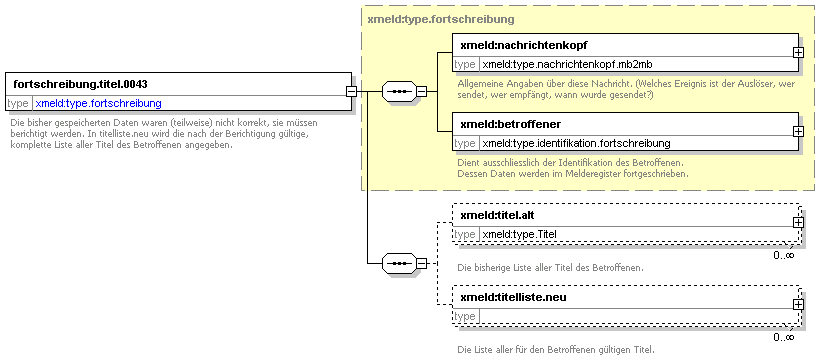Select the lower sequence compositor icon
The width and height of the screenshot is (836, 360).
click(x=399, y=263)
